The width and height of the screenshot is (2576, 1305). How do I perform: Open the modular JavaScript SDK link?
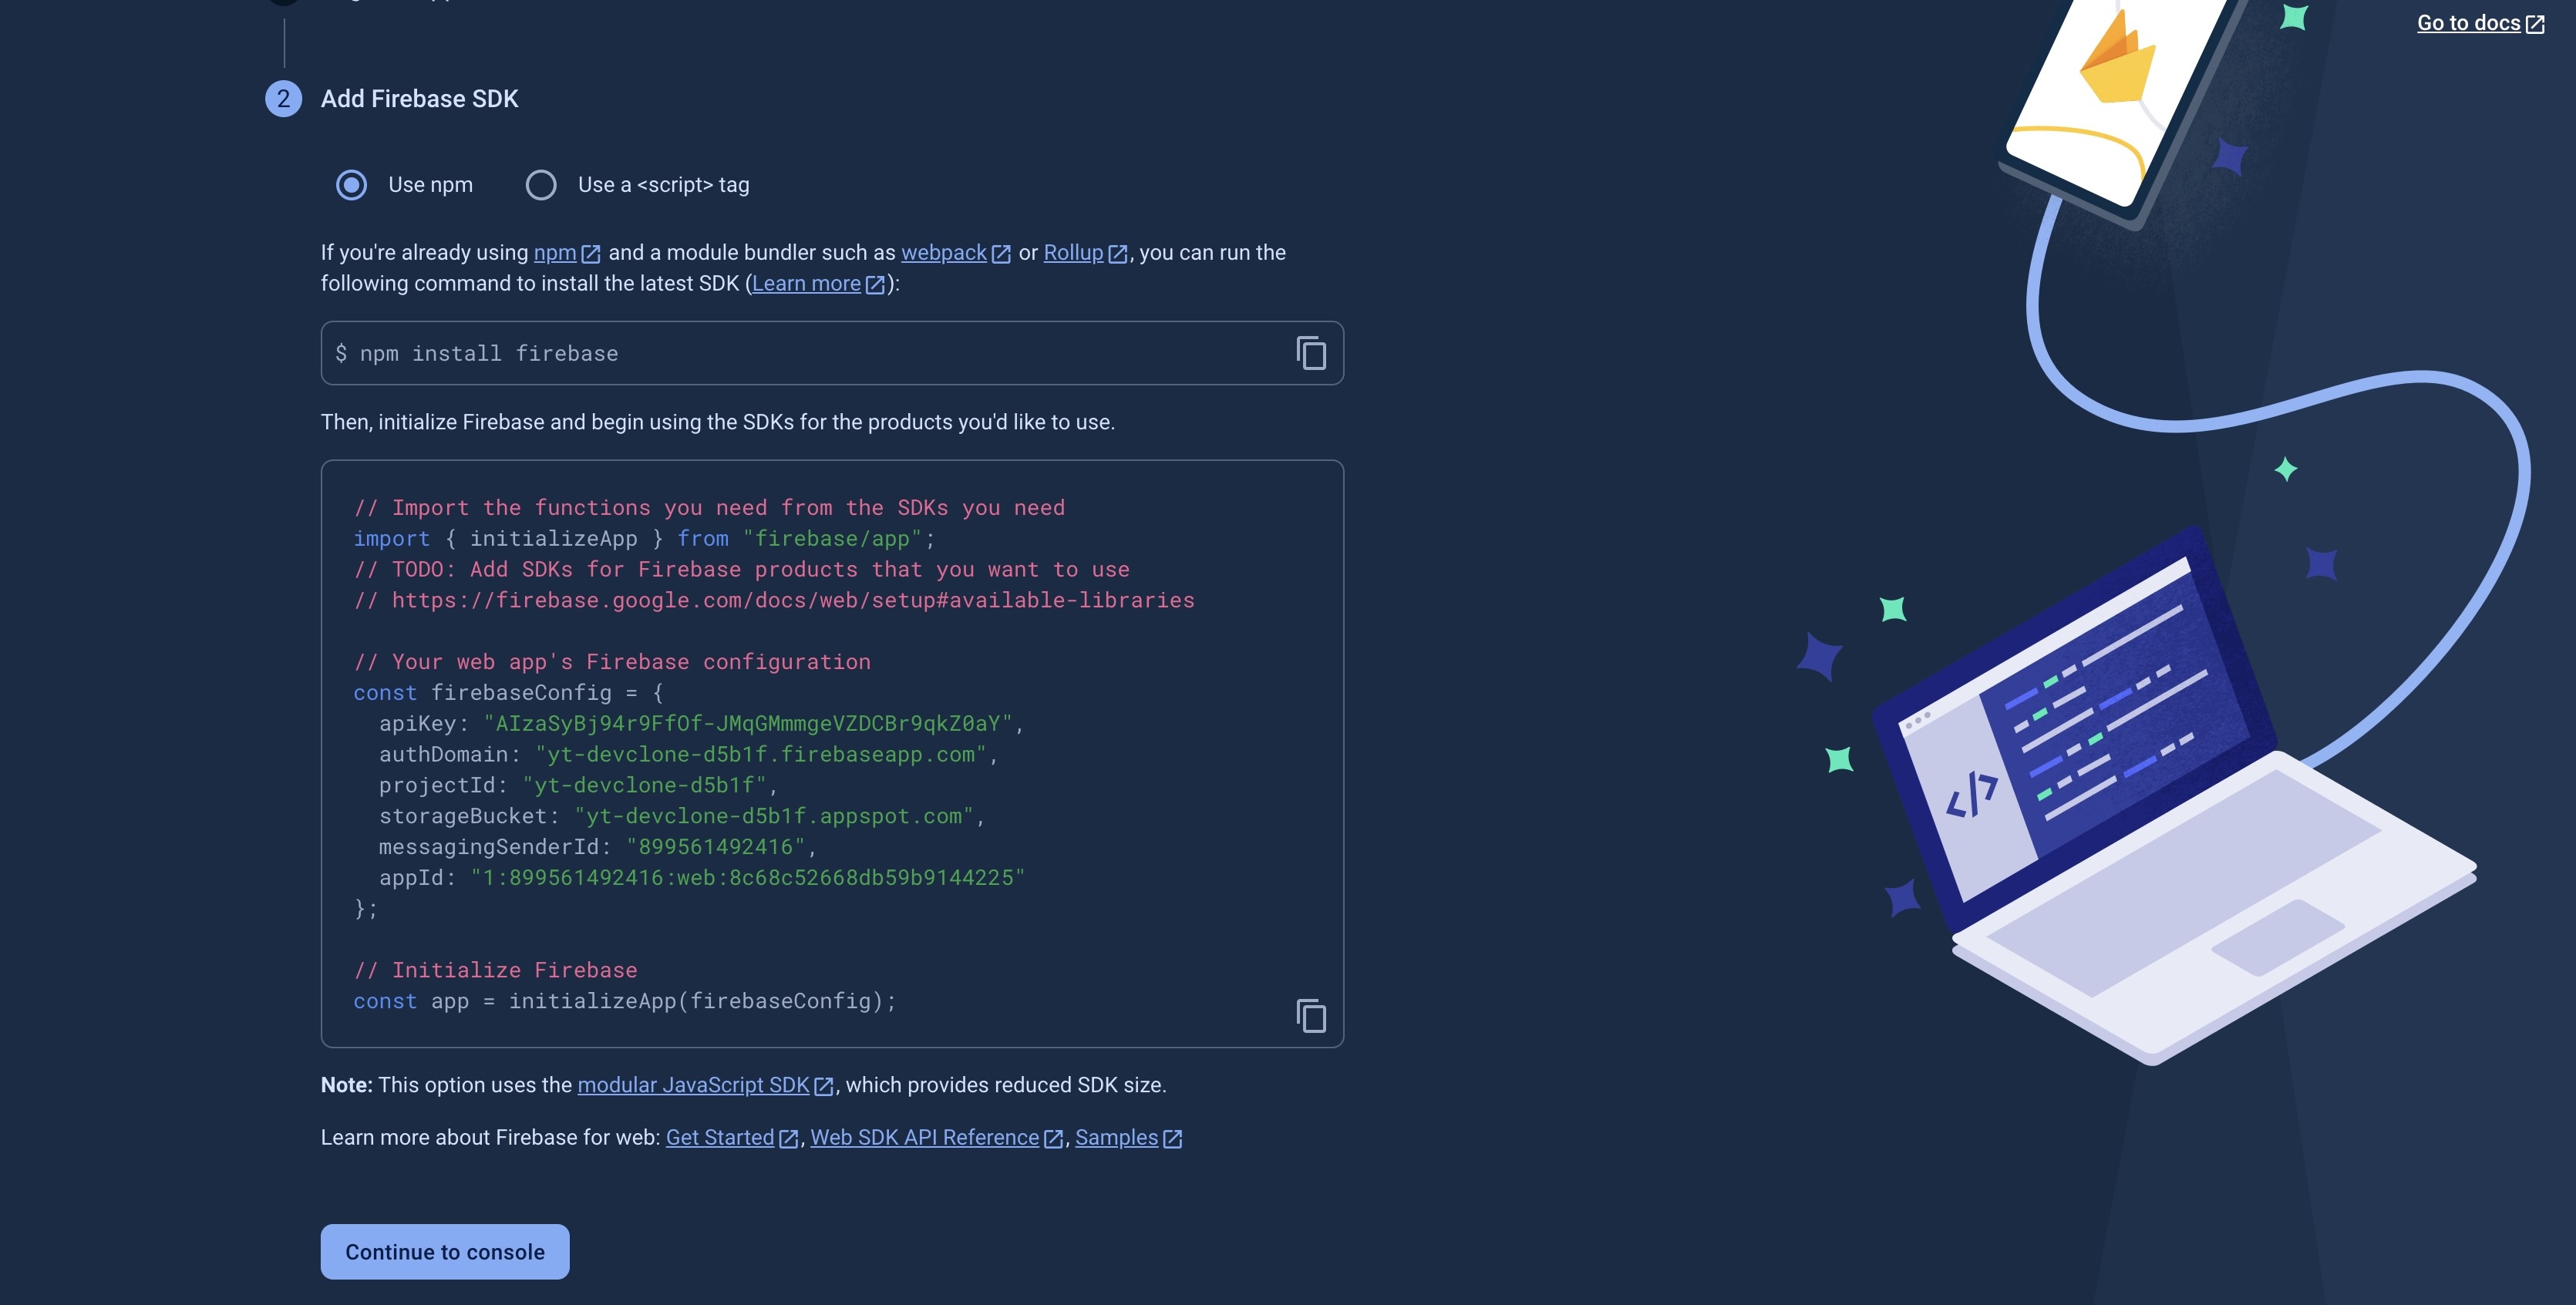pos(693,1085)
